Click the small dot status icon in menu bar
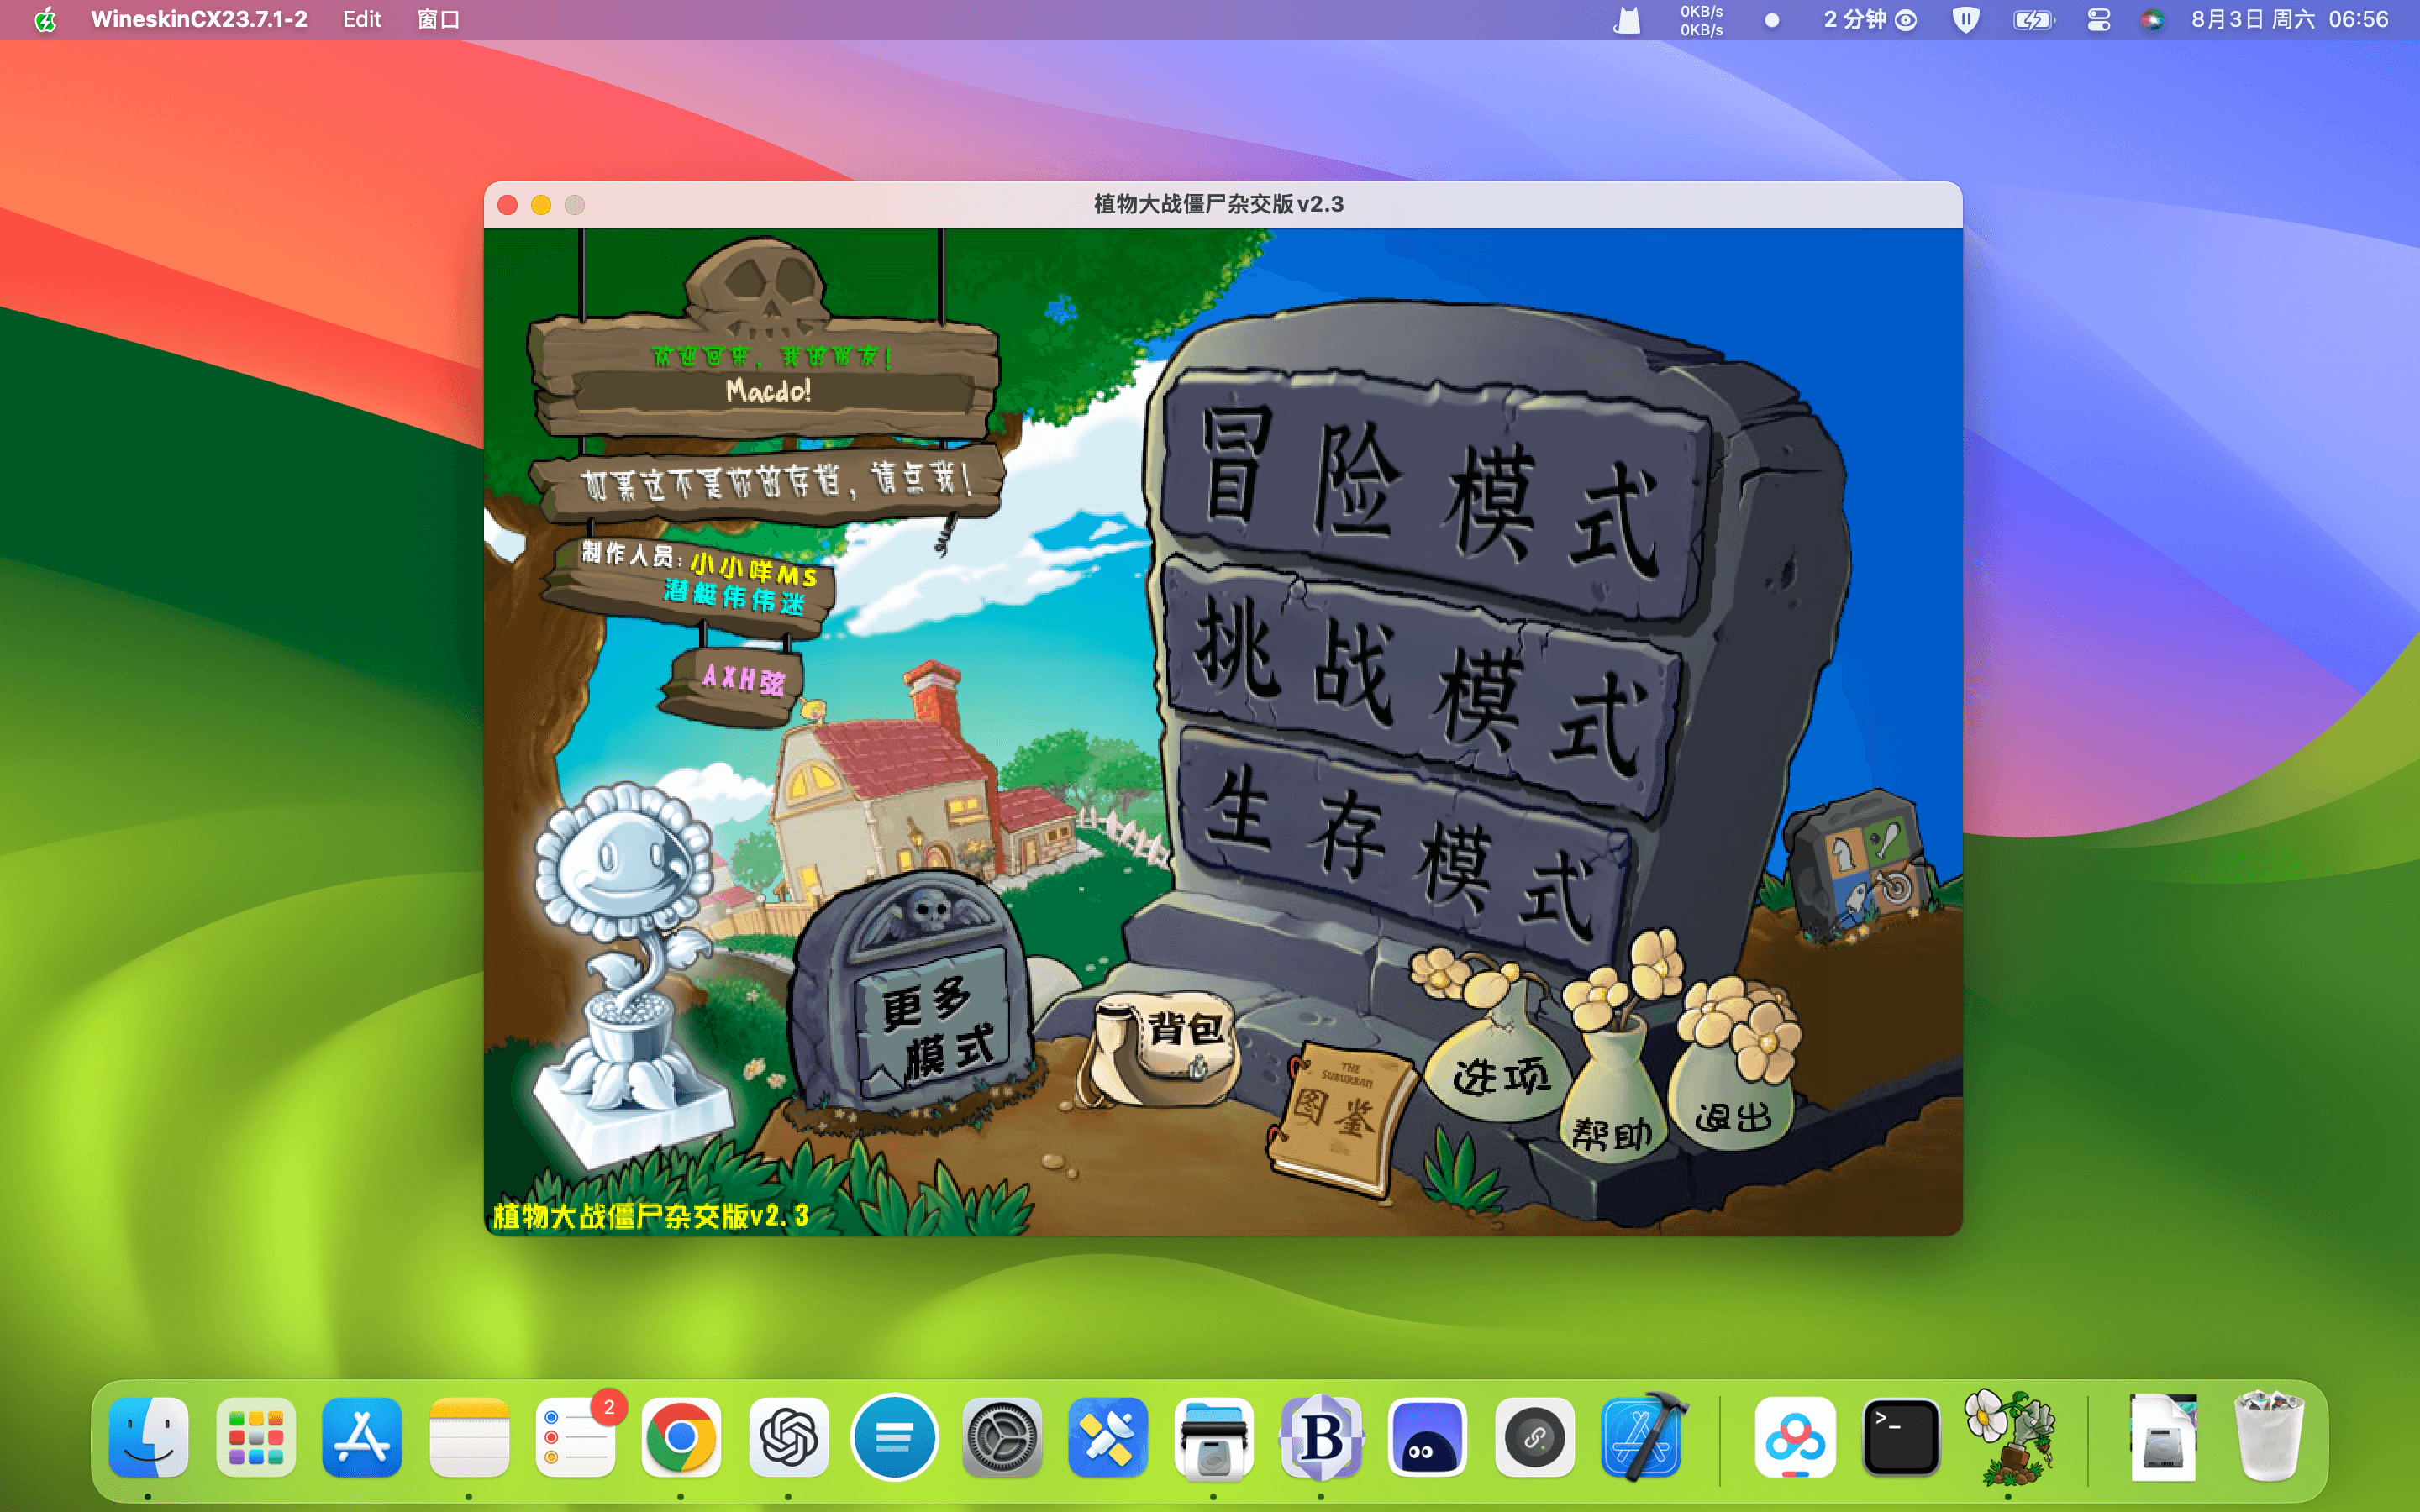Image resolution: width=2420 pixels, height=1512 pixels. [x=1772, y=19]
